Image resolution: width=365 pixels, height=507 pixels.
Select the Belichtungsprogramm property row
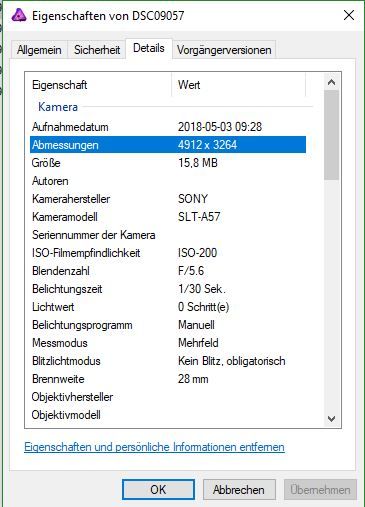[x=168, y=325]
